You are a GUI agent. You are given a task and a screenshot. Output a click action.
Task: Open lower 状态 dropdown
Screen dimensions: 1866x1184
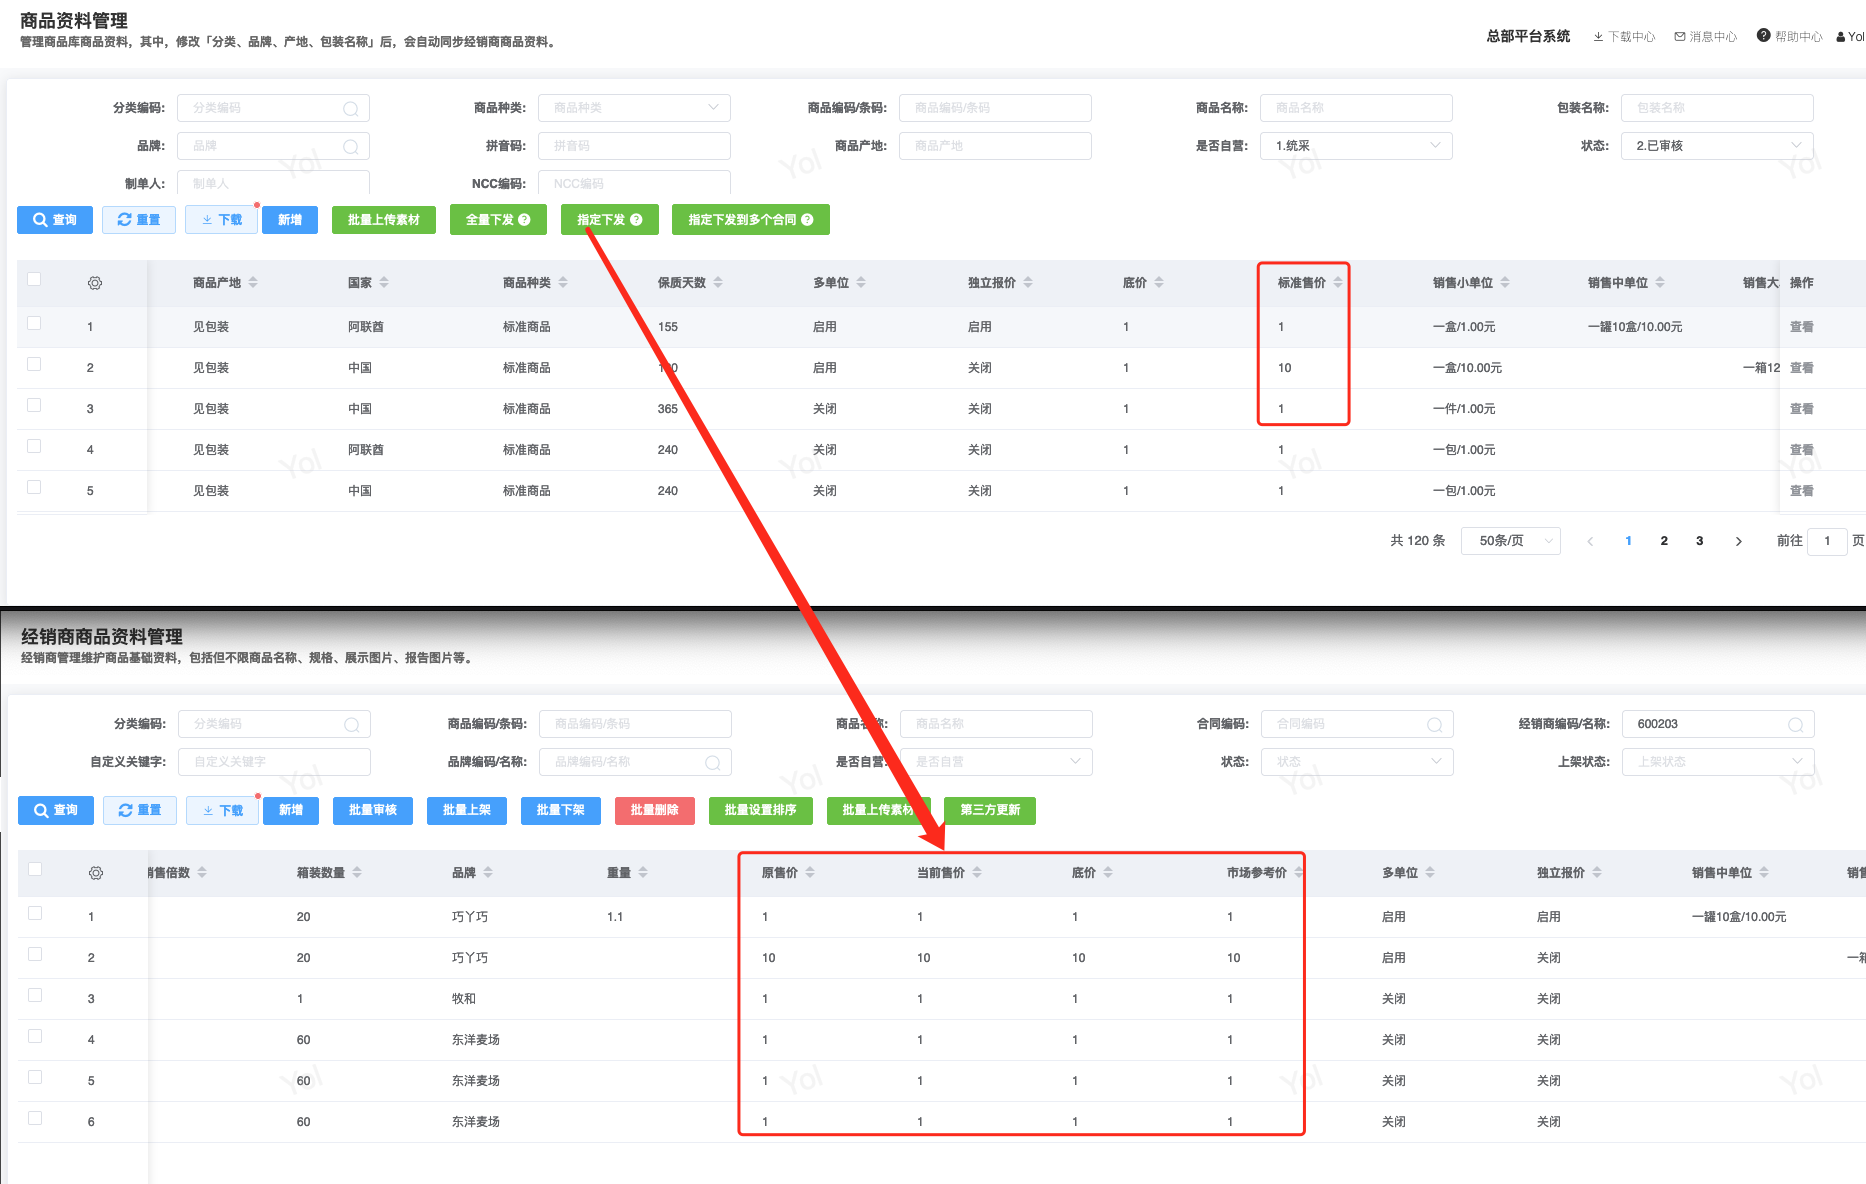click(1357, 762)
